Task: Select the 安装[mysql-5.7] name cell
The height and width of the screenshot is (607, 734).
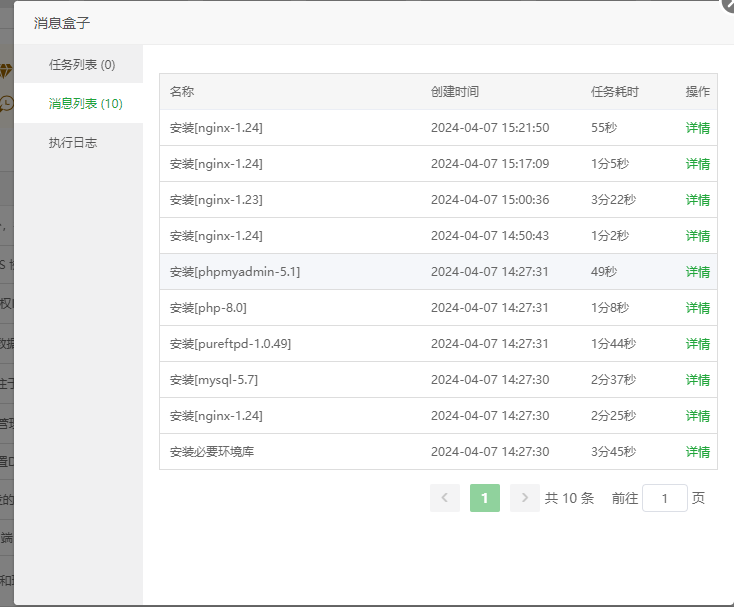Action: (213, 380)
